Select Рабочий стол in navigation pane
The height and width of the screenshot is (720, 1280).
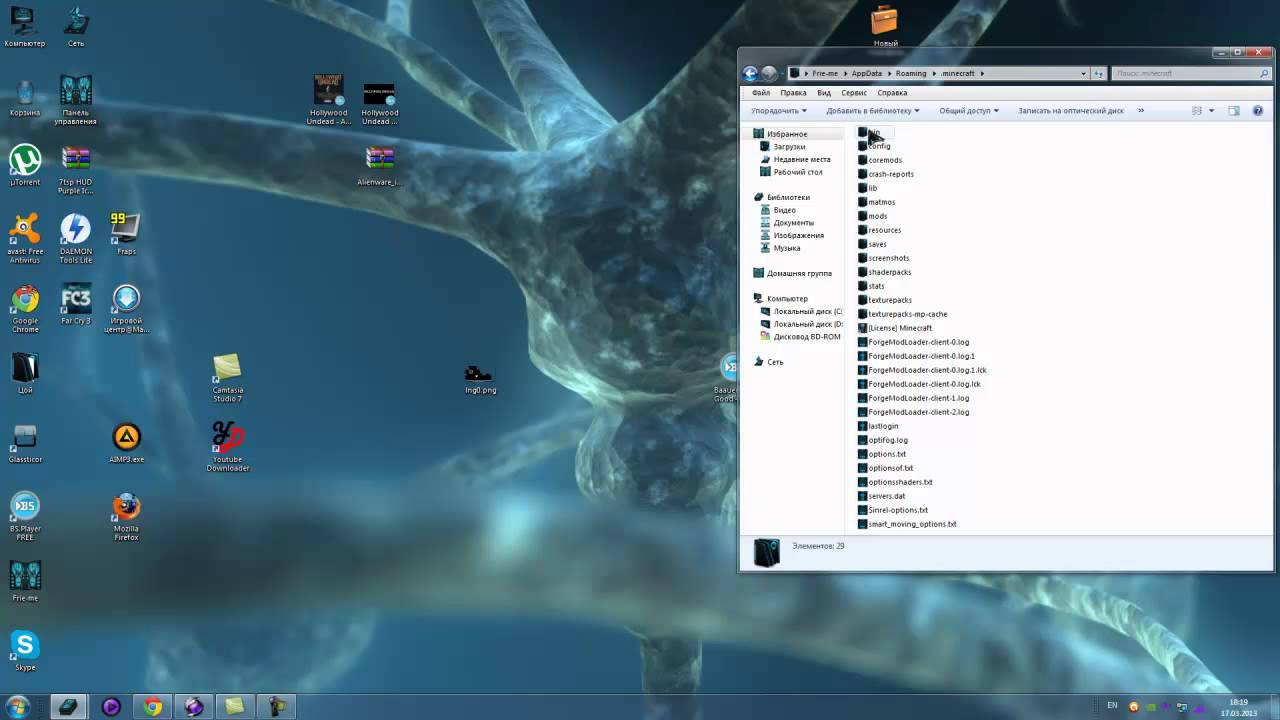[x=797, y=172]
